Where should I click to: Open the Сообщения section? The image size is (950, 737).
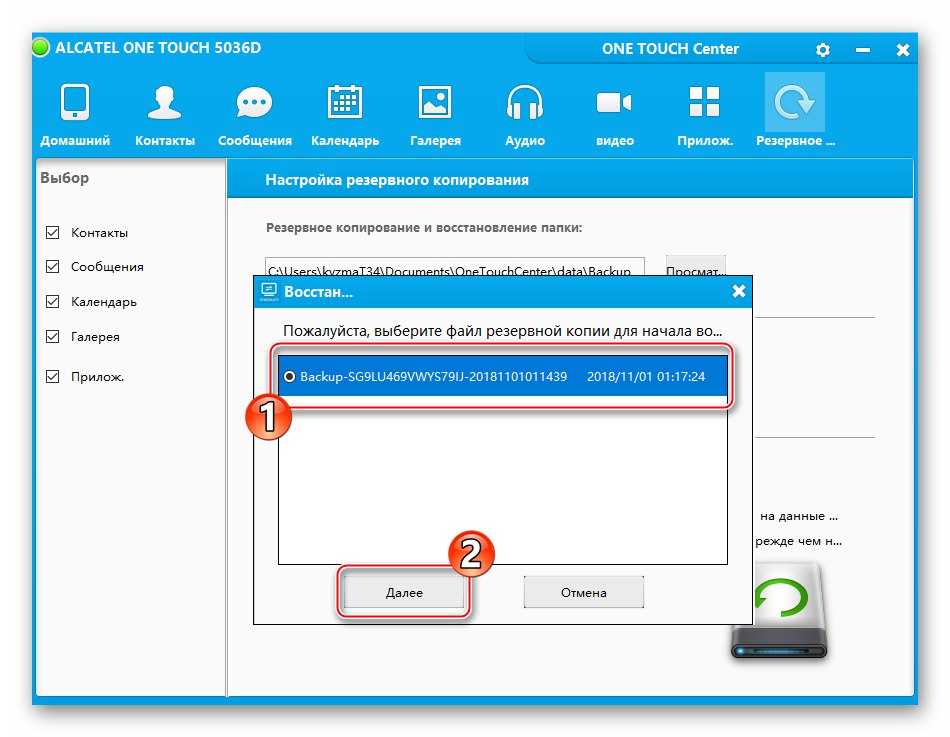254,114
